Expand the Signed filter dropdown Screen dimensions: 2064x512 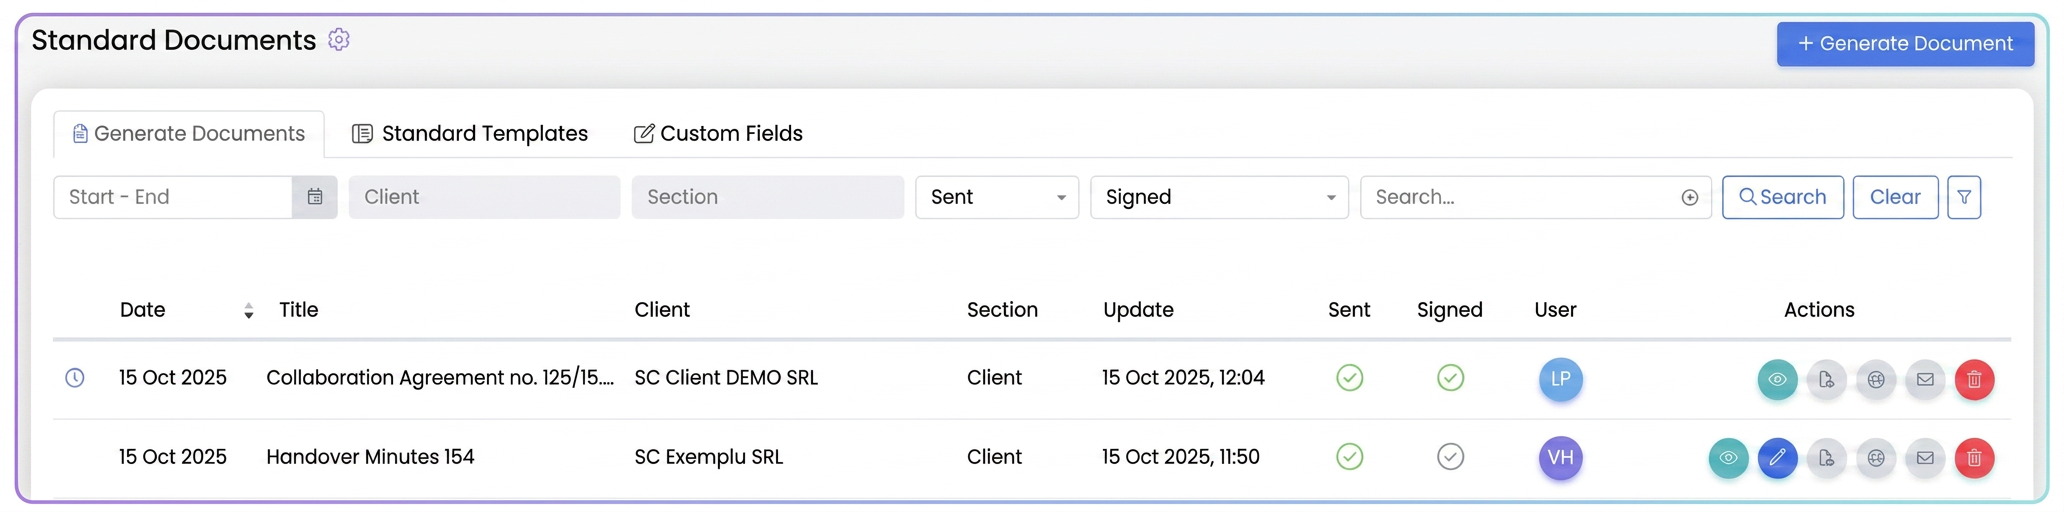[x=1219, y=197]
